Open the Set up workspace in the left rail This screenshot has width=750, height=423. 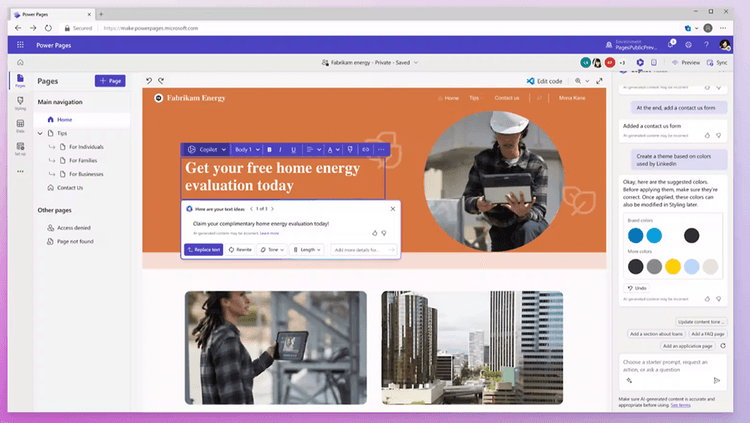[x=20, y=149]
